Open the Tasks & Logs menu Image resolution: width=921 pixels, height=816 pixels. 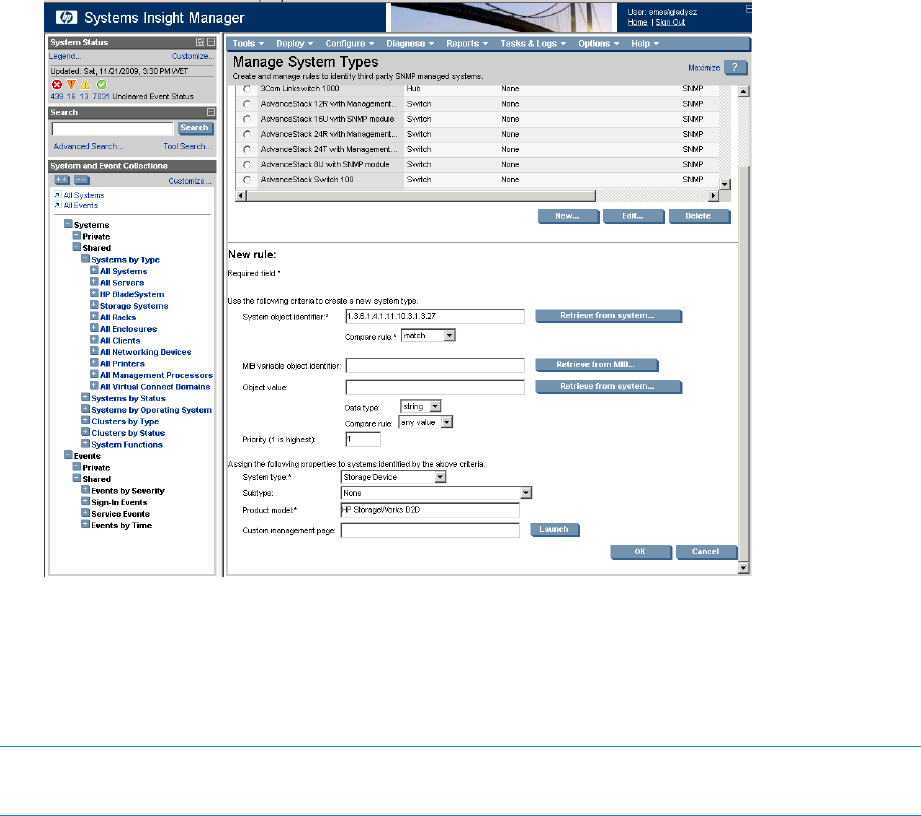[x=533, y=43]
